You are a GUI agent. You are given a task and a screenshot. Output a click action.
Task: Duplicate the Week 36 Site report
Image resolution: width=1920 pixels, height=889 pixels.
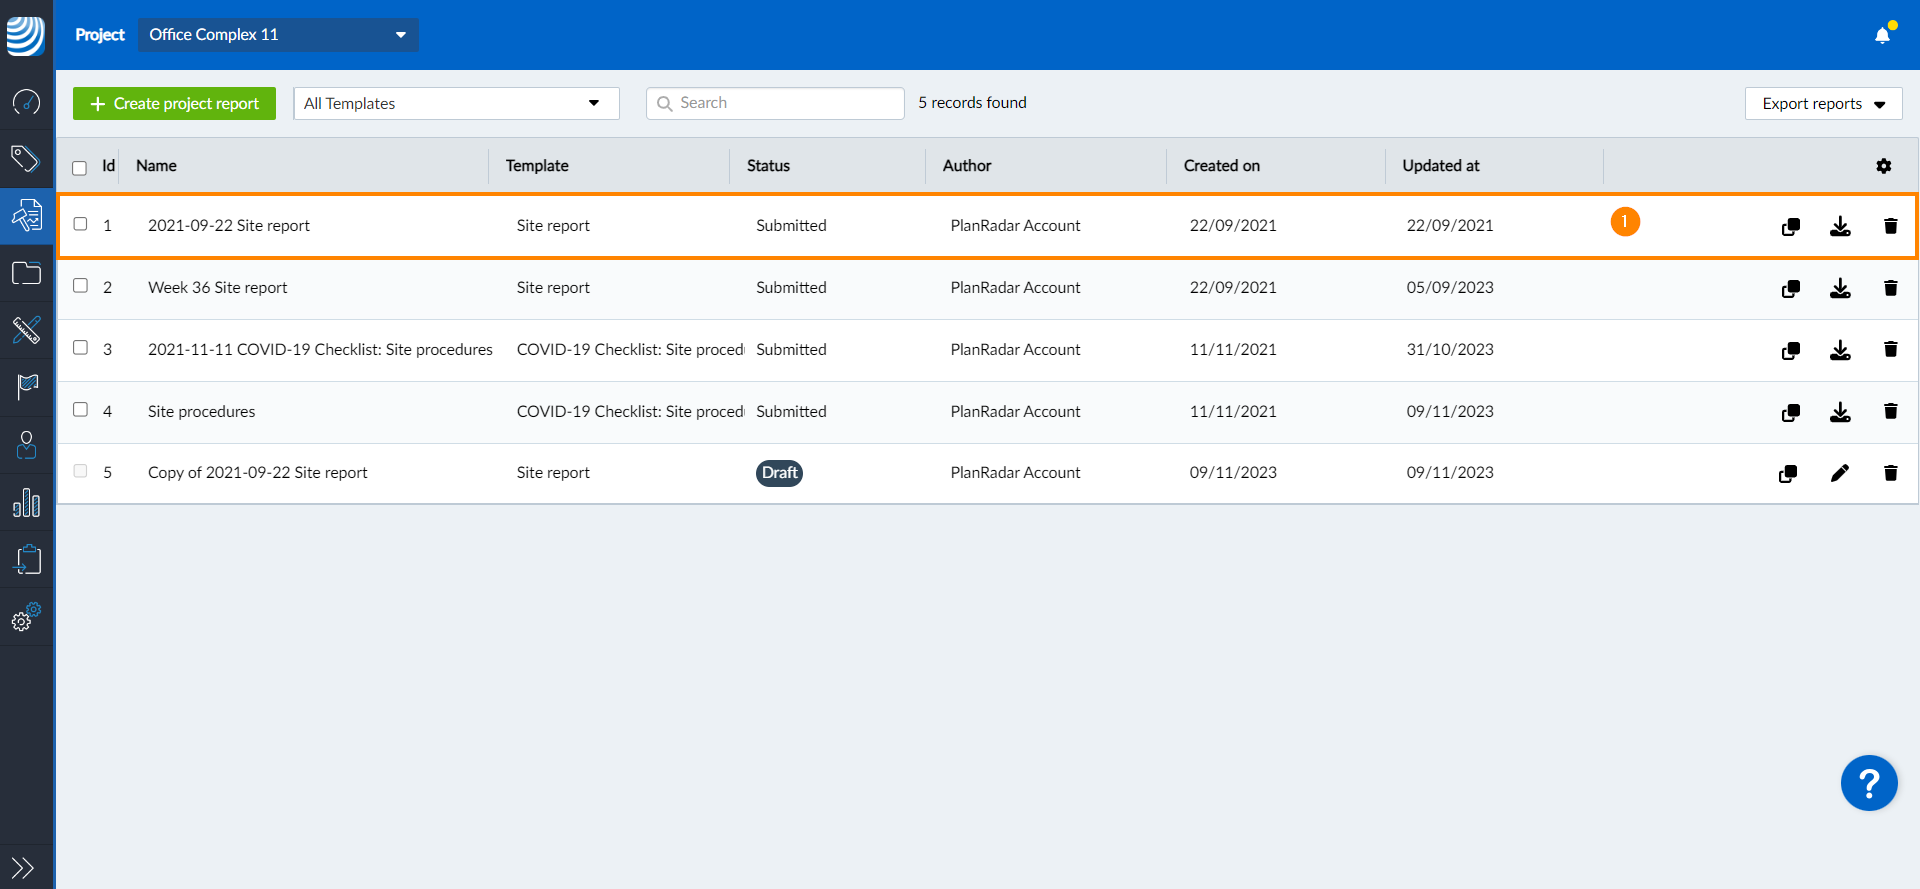(1790, 289)
